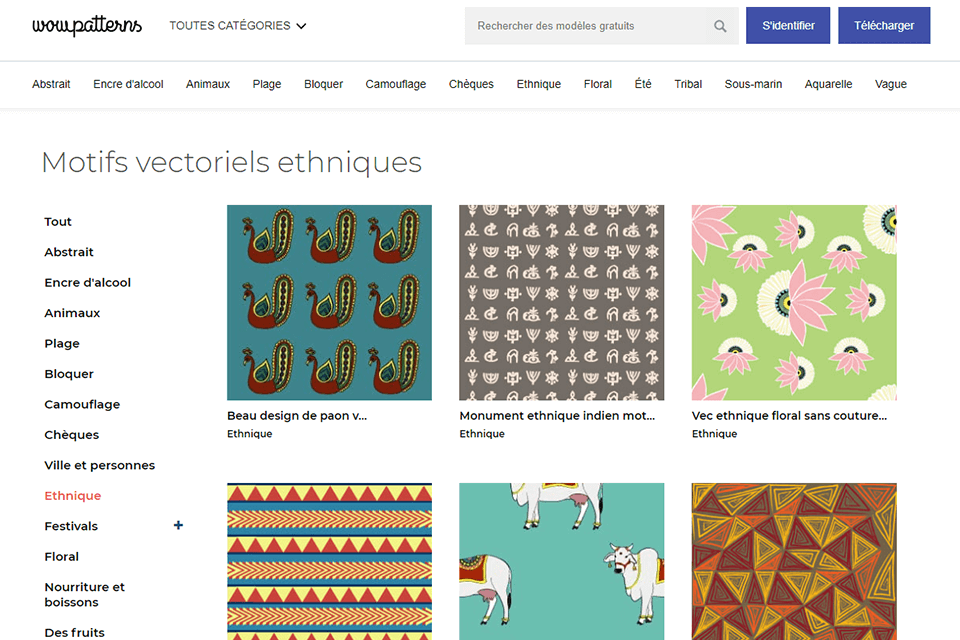Screen dimensions: 960x640
Task: Select Nourriture et boissons in the sidebar
Action: [84, 594]
